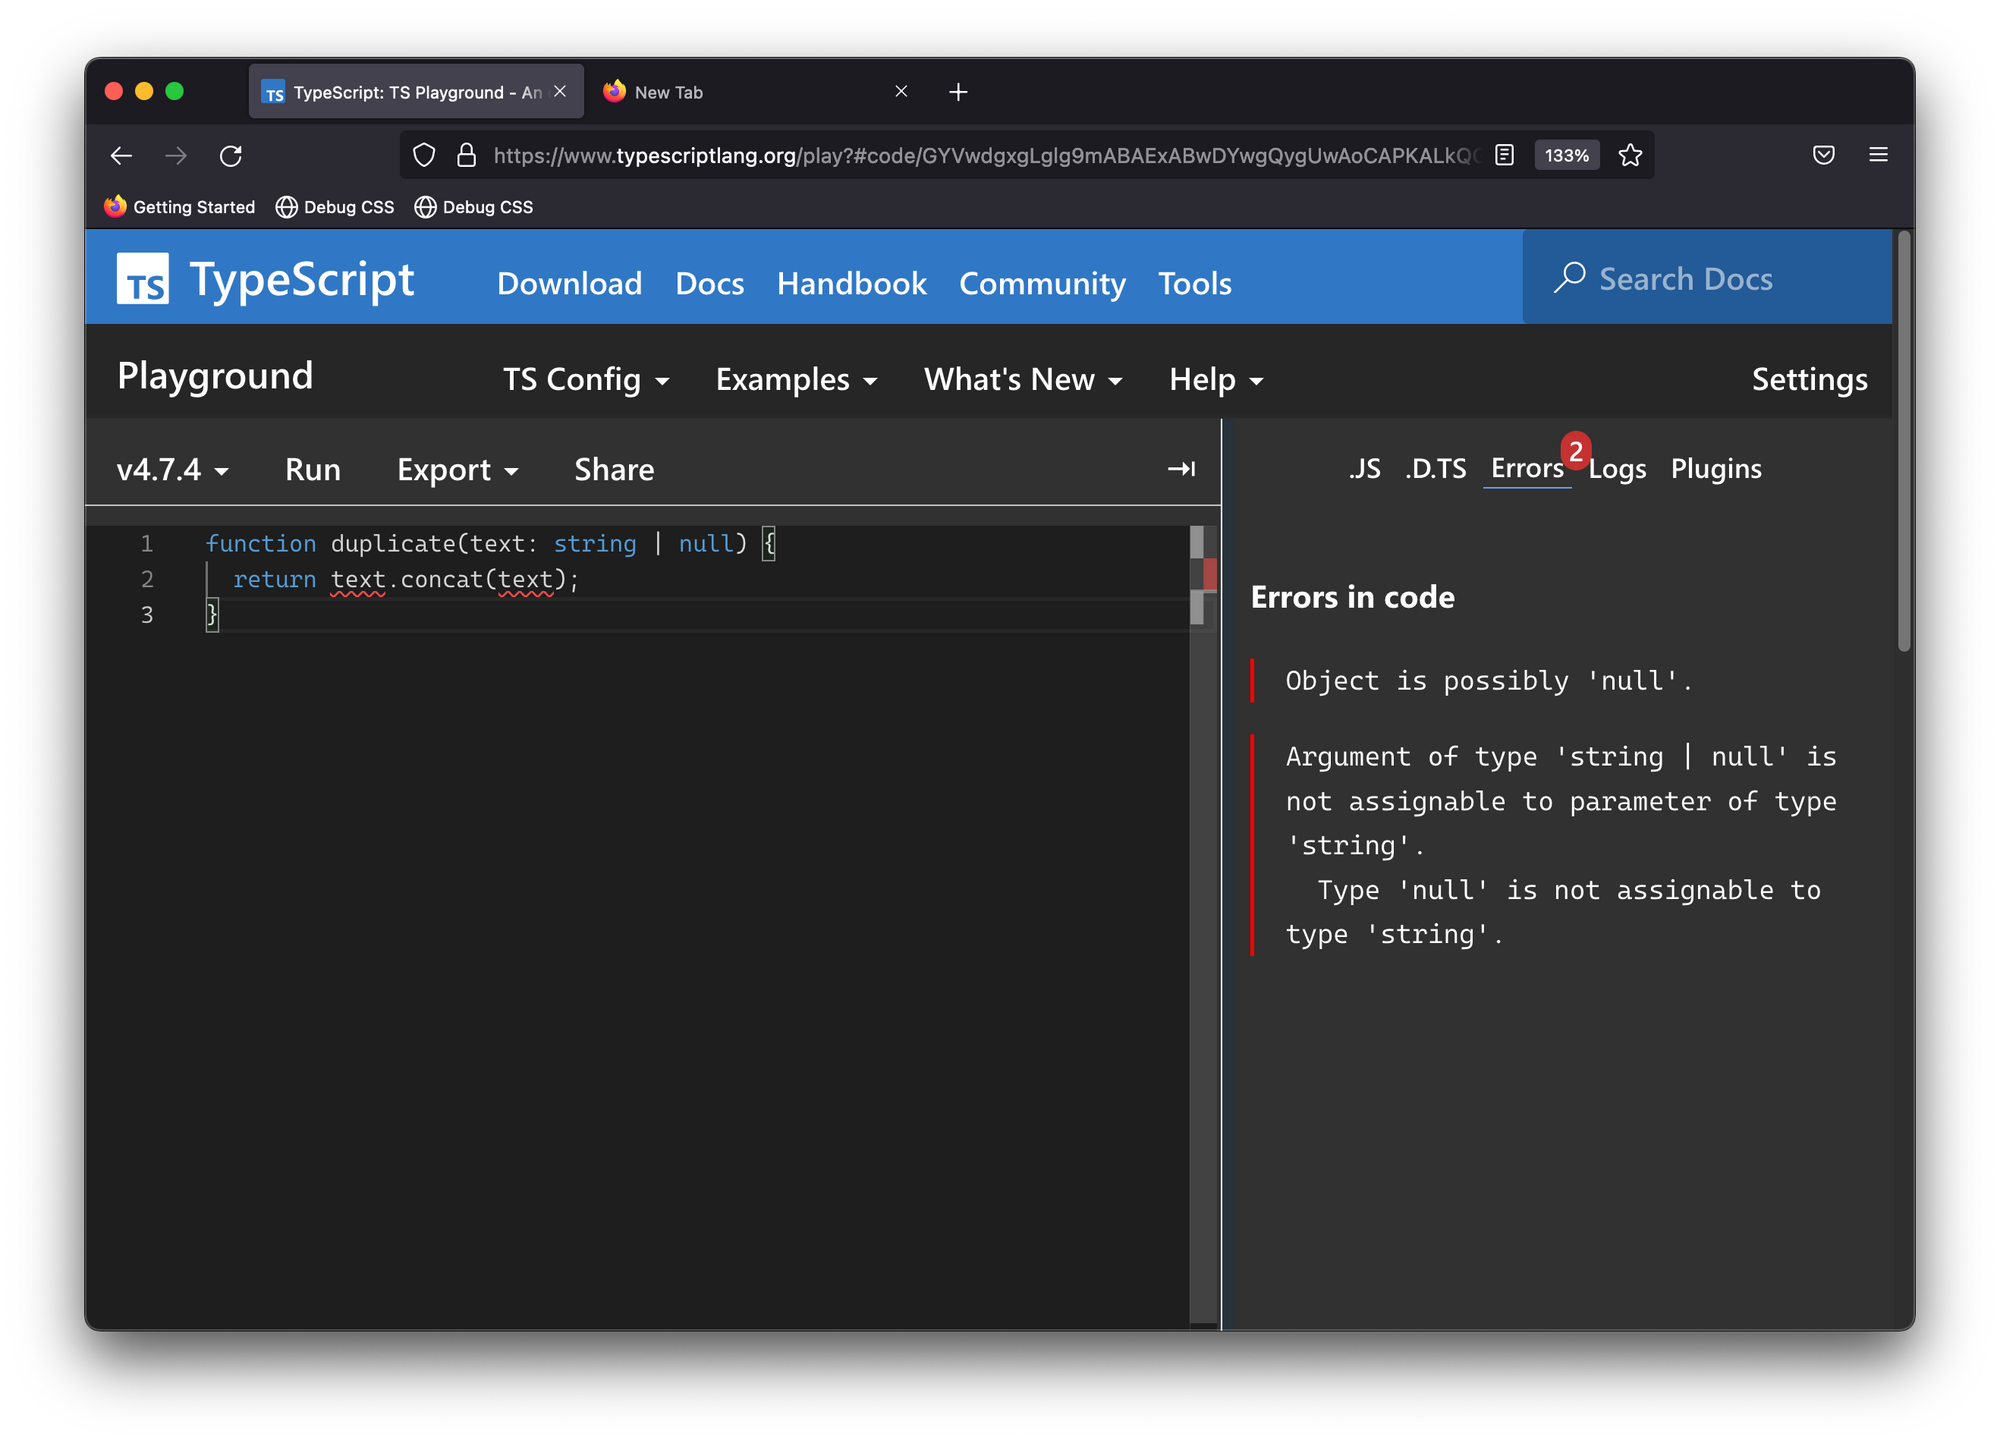Toggle the collapse editor arrow
This screenshot has width=2000, height=1443.
1182,466
